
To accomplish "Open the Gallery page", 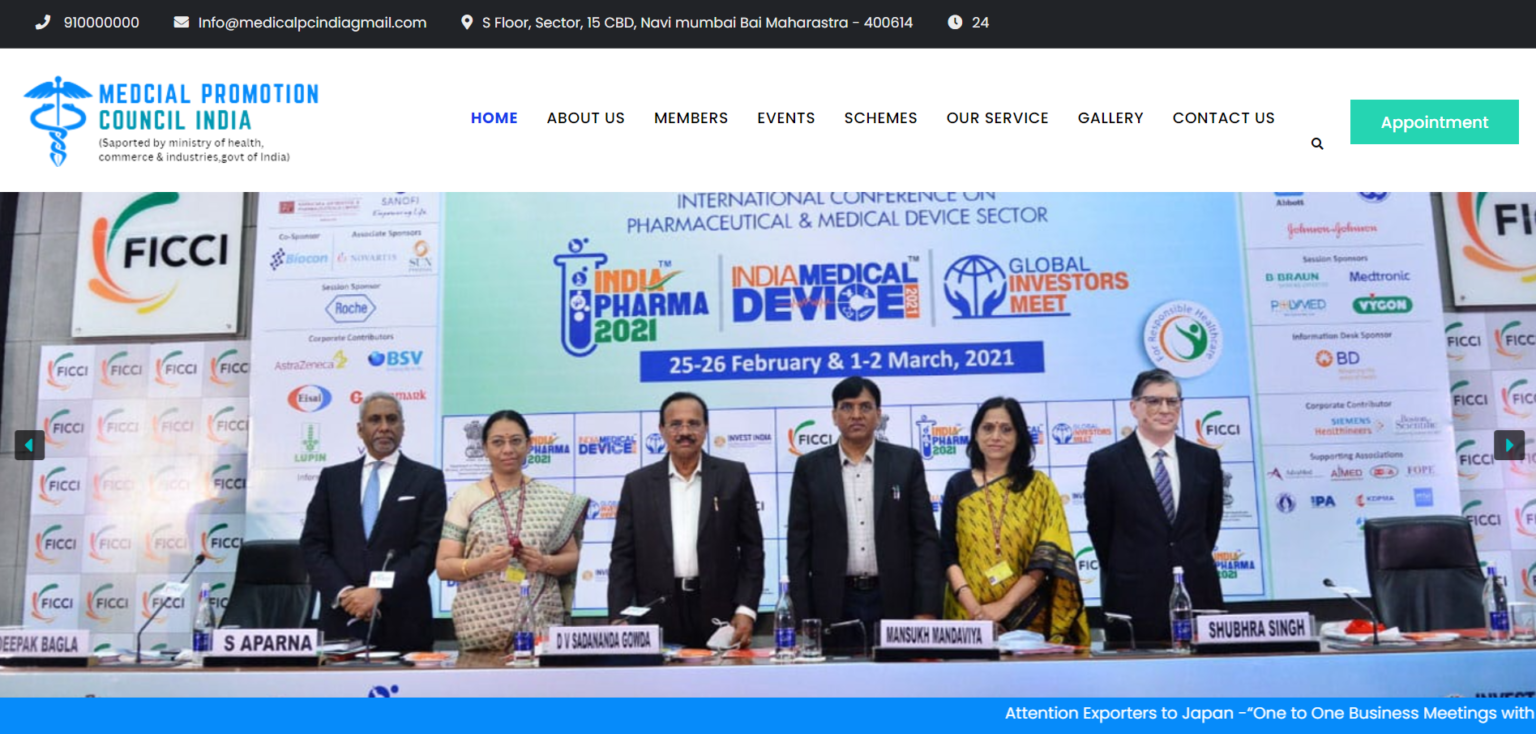I will pyautogui.click(x=1110, y=118).
